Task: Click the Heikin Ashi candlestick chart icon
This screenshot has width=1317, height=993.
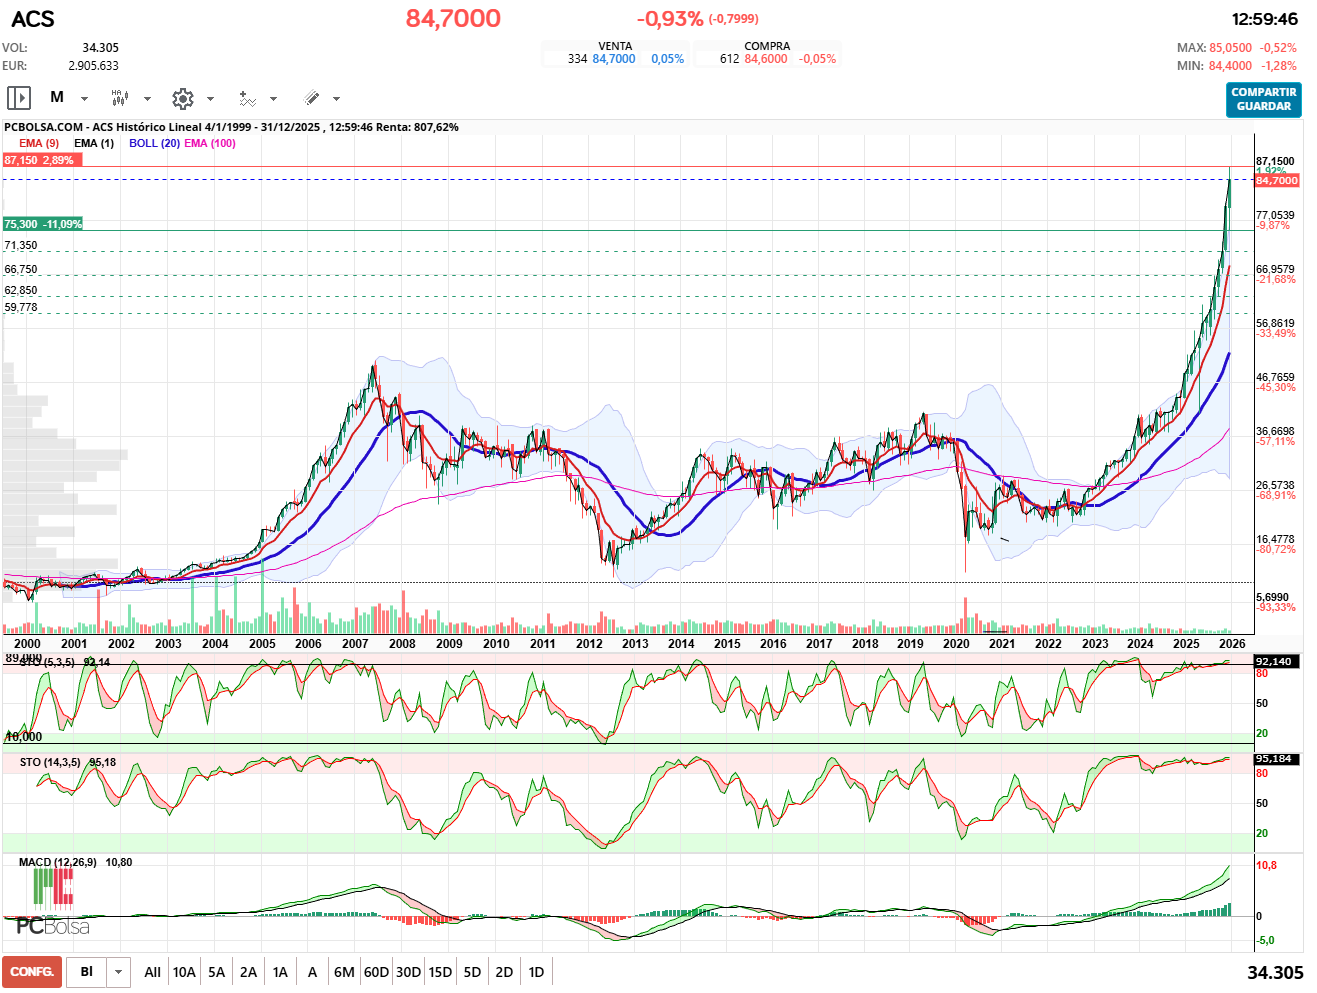Action: click(x=120, y=98)
